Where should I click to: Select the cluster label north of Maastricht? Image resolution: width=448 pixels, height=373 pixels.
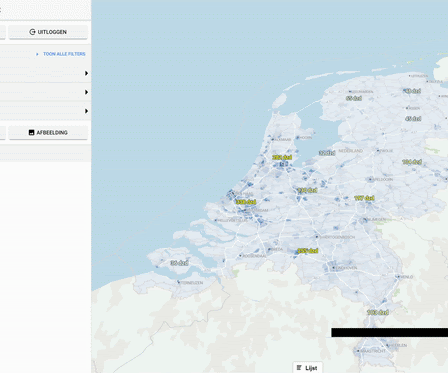point(378,312)
